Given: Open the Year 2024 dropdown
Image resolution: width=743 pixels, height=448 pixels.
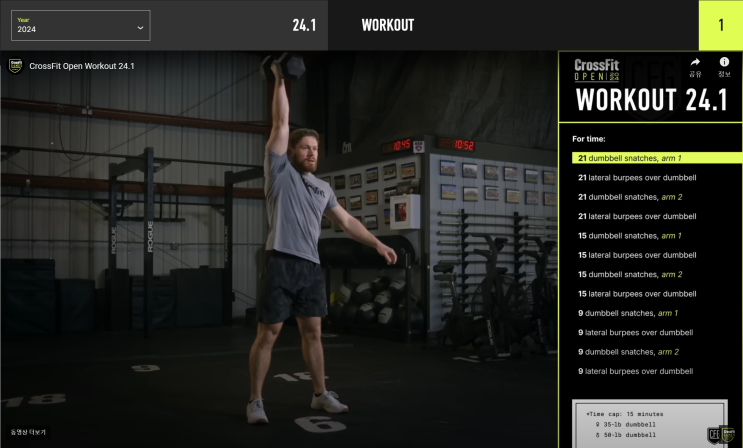Looking at the screenshot, I should tap(81, 25).
